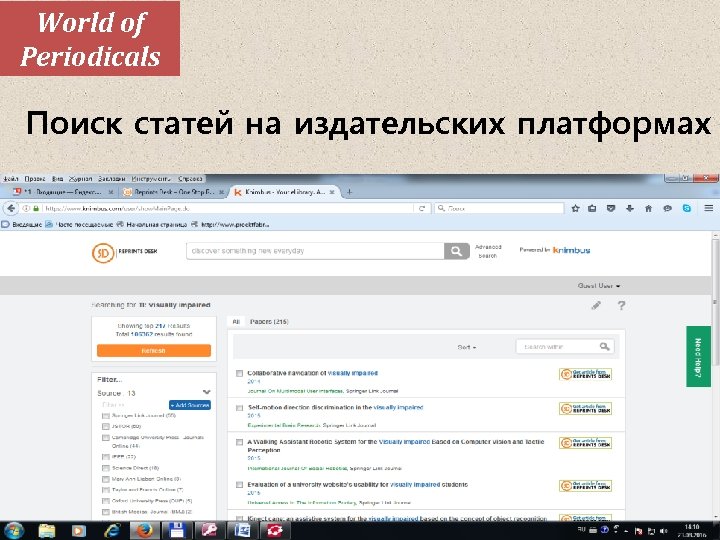Viewport: 720px width, 540px height.
Task: Open the Word taskbar icon
Action: [242, 531]
